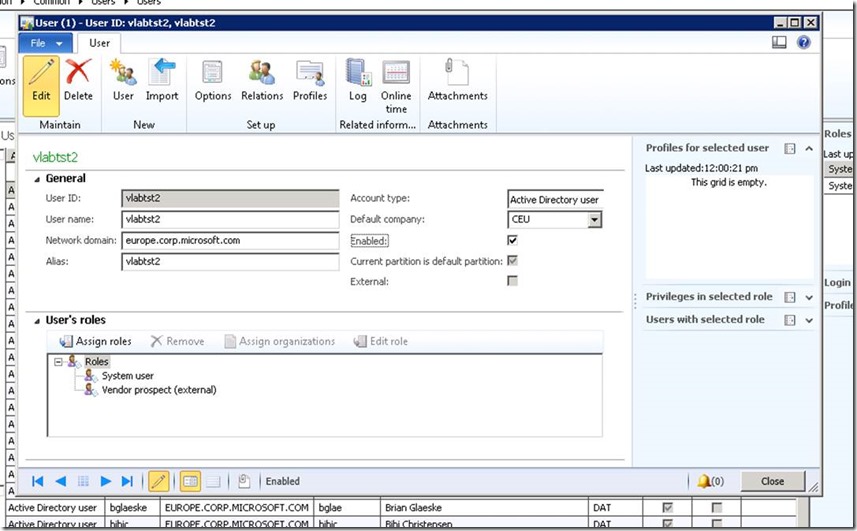Collapse the Roles tree node
This screenshot has width=857, height=531.
point(59,361)
